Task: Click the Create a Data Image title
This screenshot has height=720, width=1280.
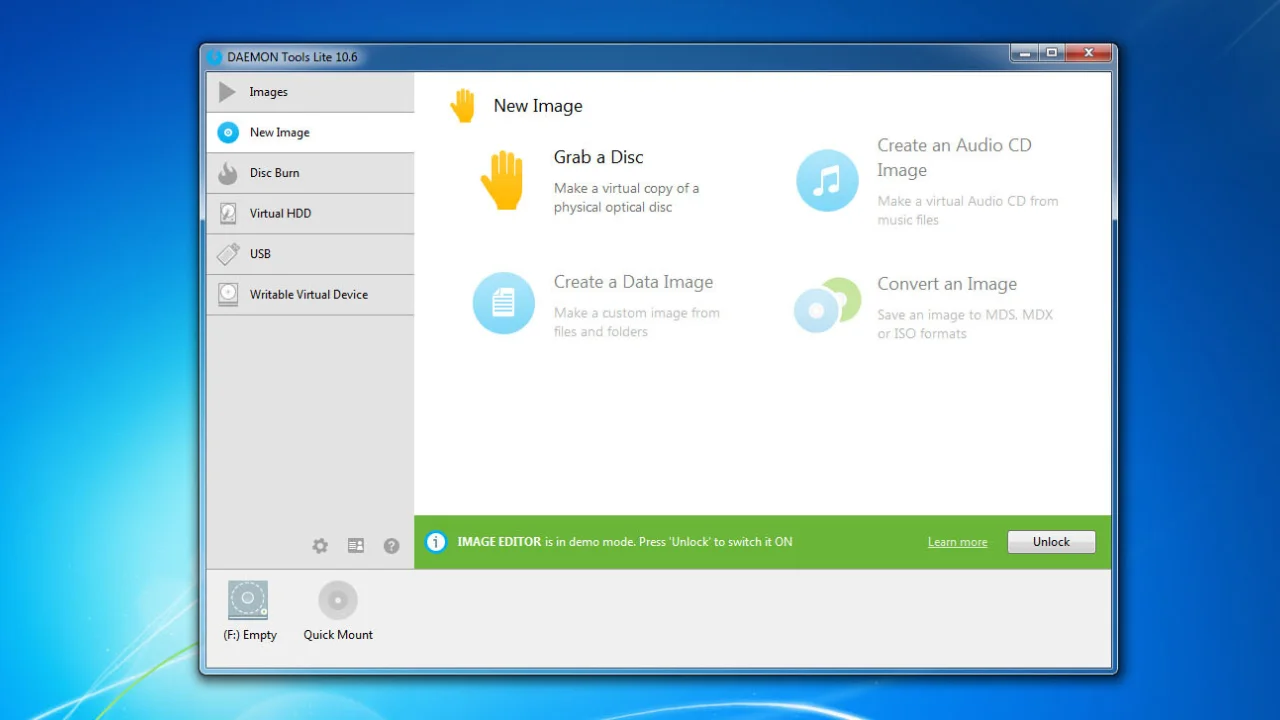Action: tap(634, 282)
